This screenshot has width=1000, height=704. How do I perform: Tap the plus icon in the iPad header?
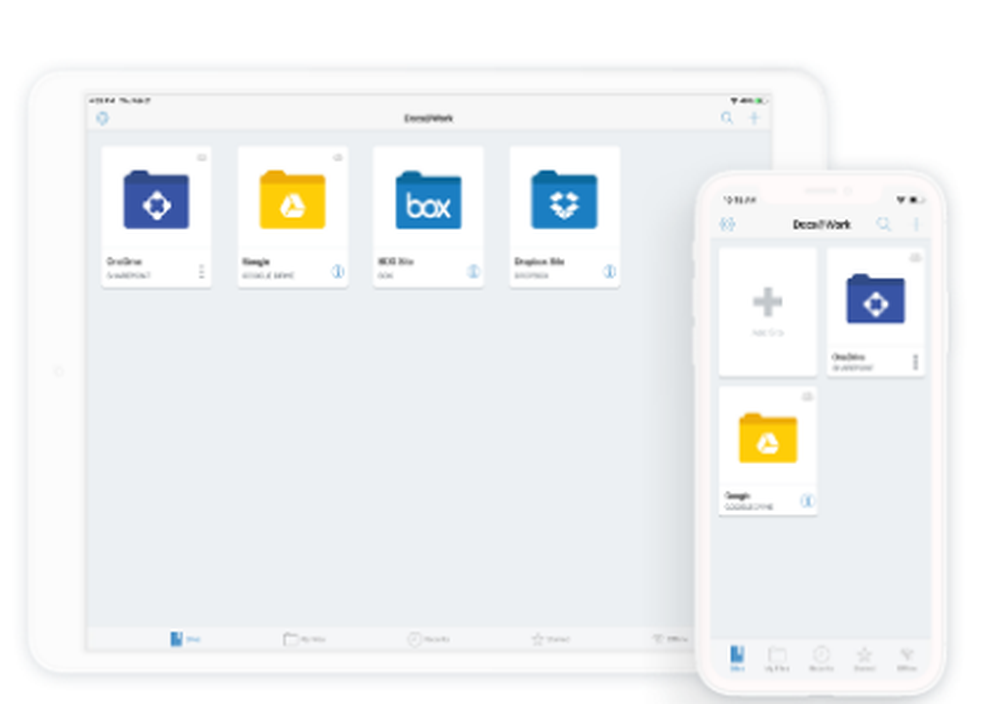point(754,118)
